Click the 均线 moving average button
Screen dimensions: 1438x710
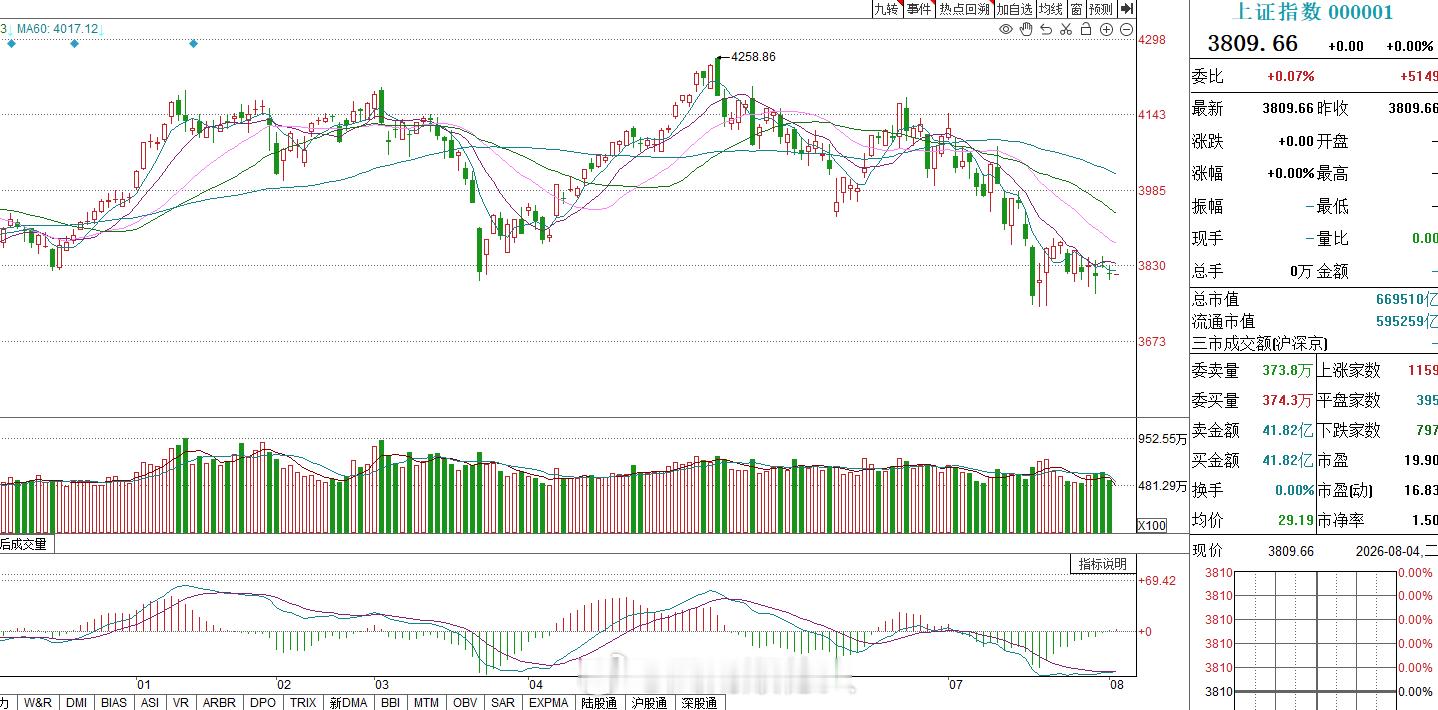[1050, 8]
